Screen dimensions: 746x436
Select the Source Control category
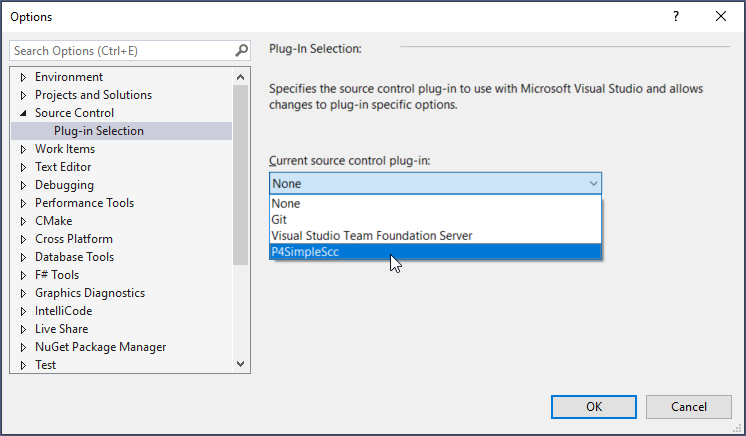click(x=74, y=113)
